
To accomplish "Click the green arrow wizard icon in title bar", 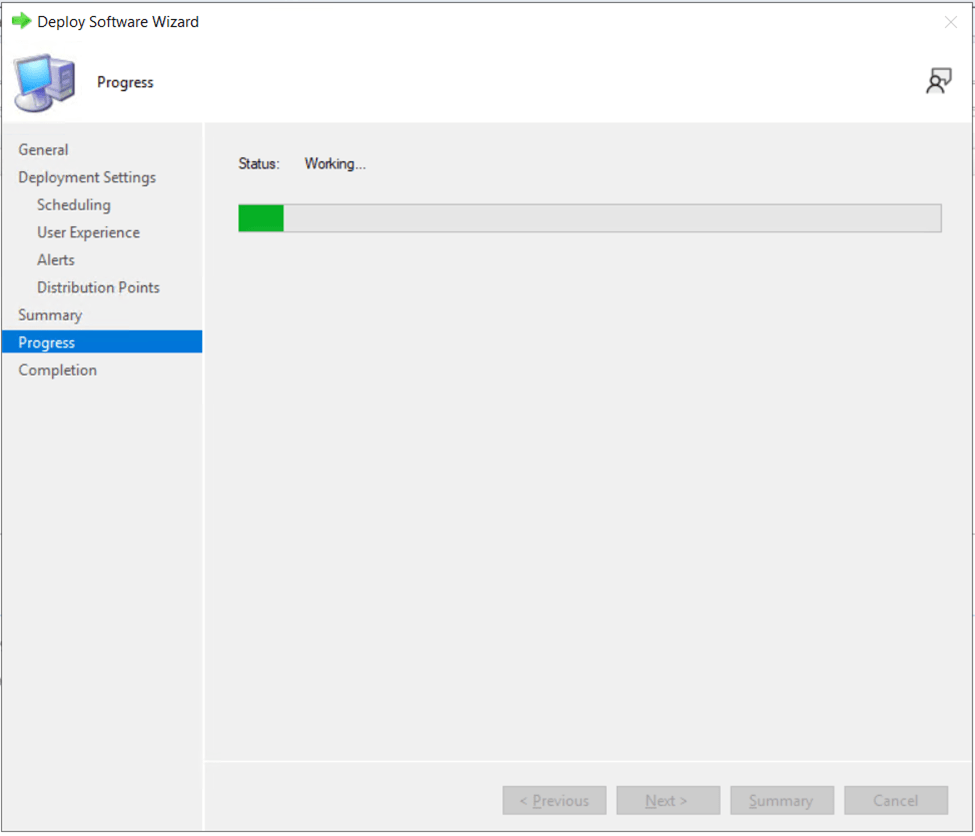I will pyautogui.click(x=21, y=21).
